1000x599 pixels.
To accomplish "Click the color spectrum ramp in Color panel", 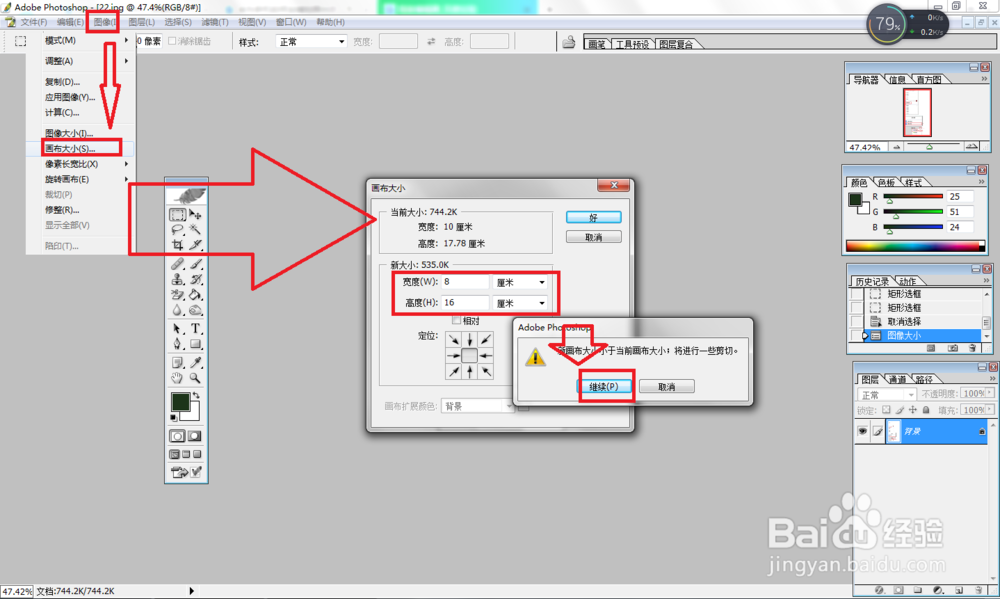I will click(915, 246).
